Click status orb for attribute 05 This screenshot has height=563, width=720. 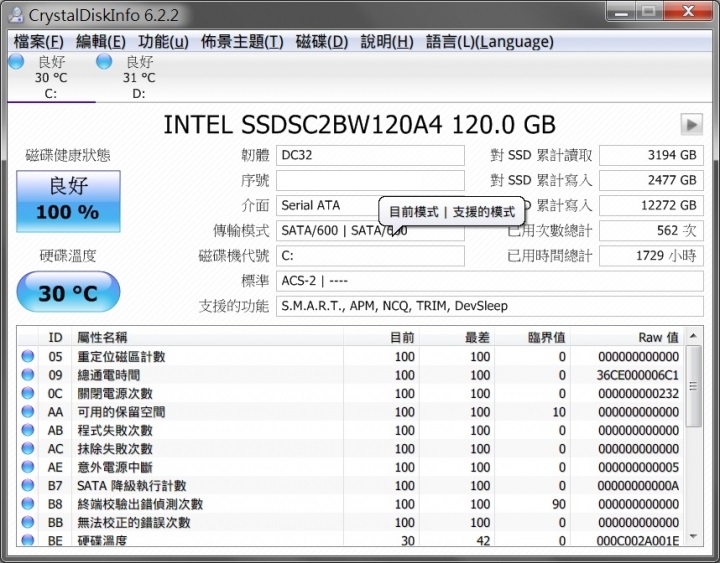click(x=28, y=356)
